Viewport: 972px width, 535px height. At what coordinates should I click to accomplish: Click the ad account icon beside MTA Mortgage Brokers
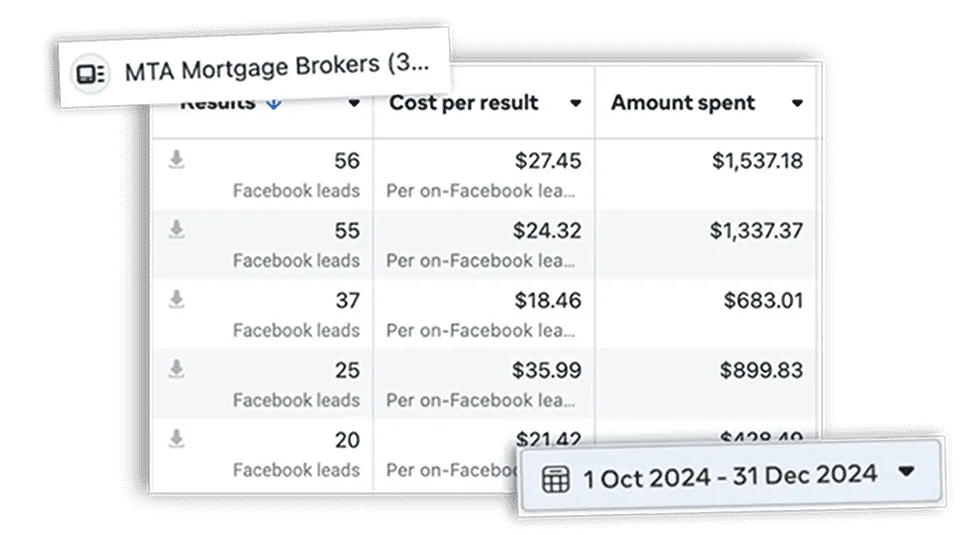91,74
